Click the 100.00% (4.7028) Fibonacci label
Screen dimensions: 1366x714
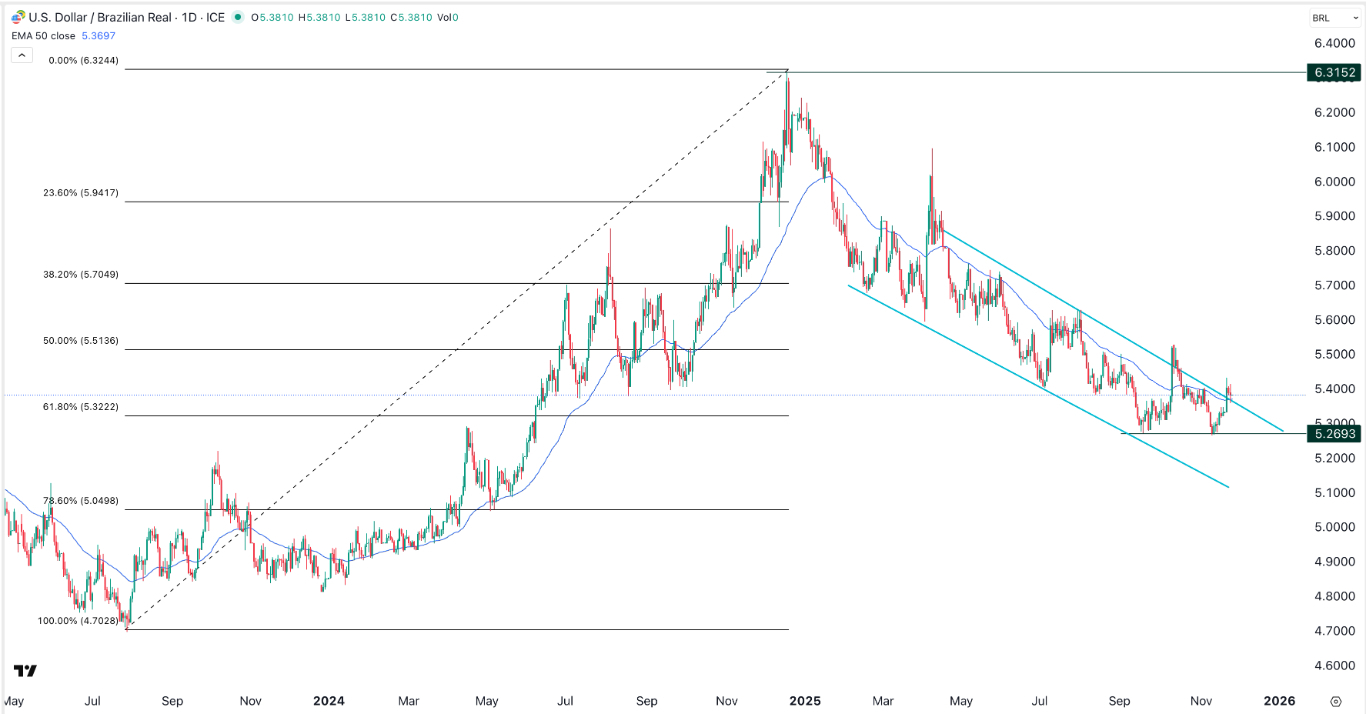point(77,621)
